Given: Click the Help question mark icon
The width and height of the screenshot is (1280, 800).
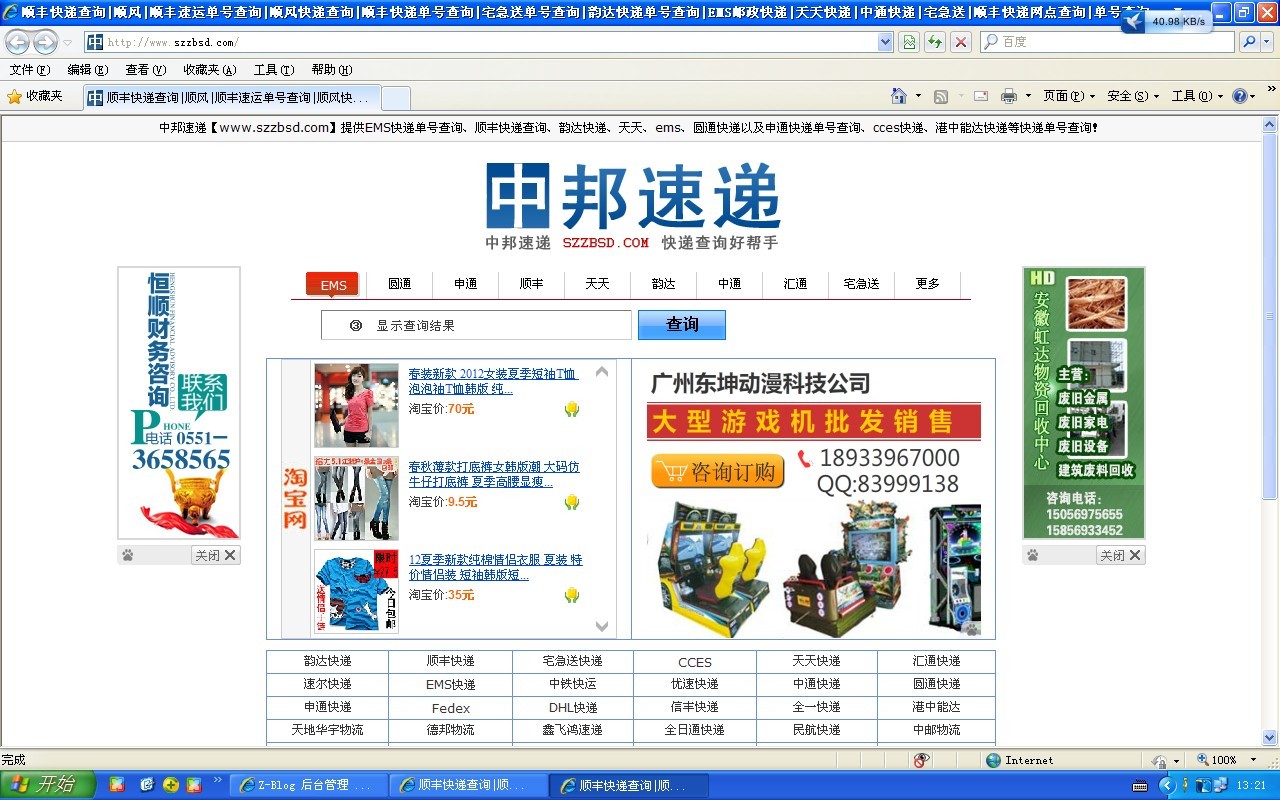Looking at the screenshot, I should 1240,96.
